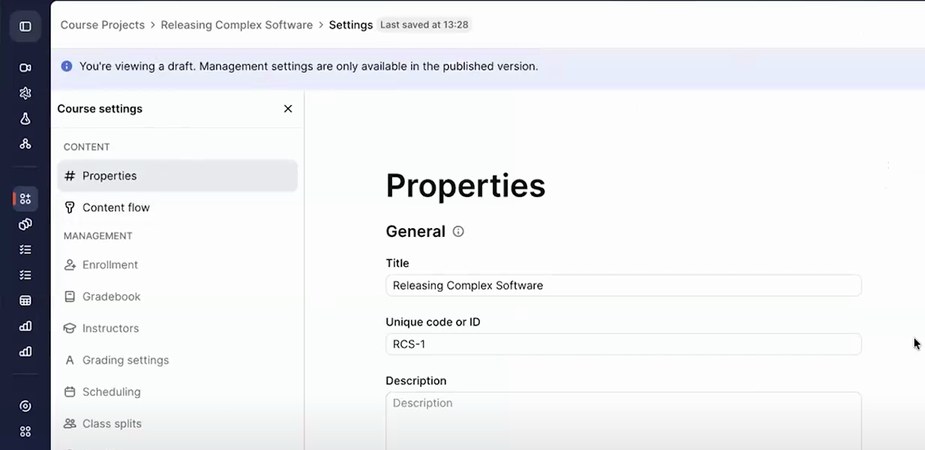Open the overlapping circles sidebar icon
The width and height of the screenshot is (925, 450).
(25, 224)
